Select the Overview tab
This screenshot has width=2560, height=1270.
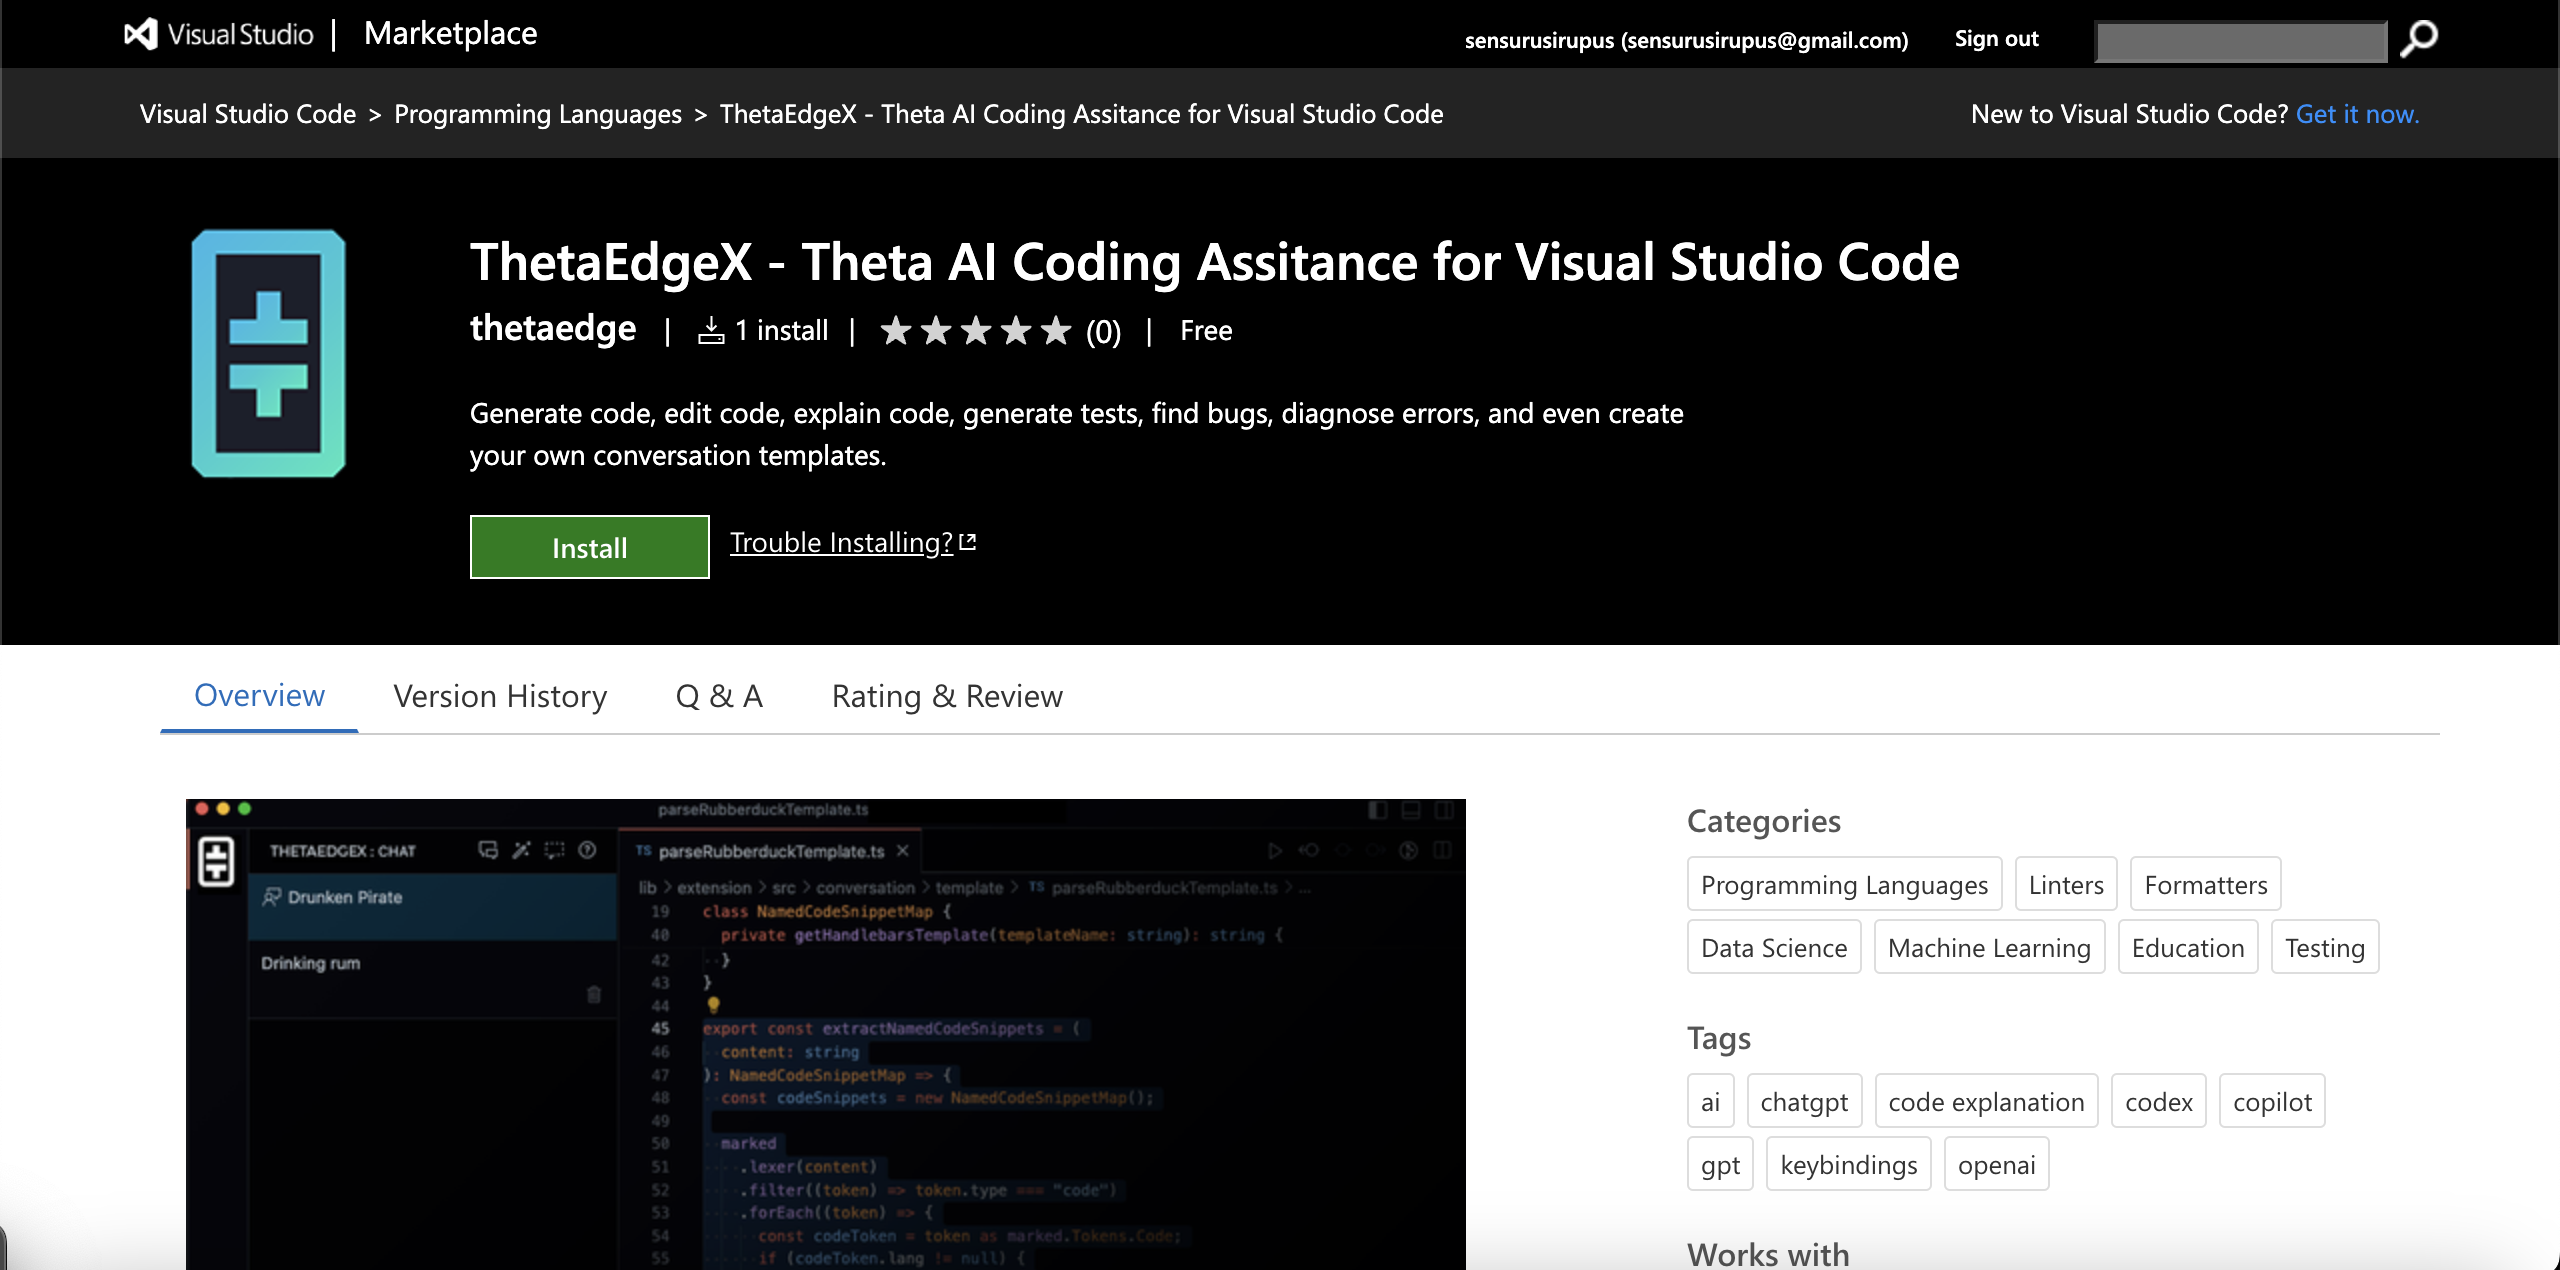(x=259, y=696)
